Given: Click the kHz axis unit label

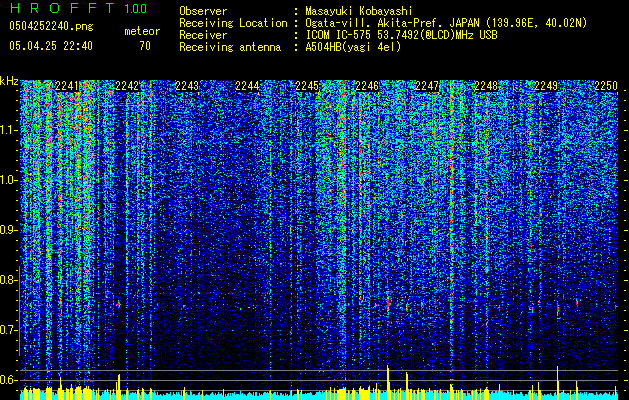Looking at the screenshot, I should point(9,81).
